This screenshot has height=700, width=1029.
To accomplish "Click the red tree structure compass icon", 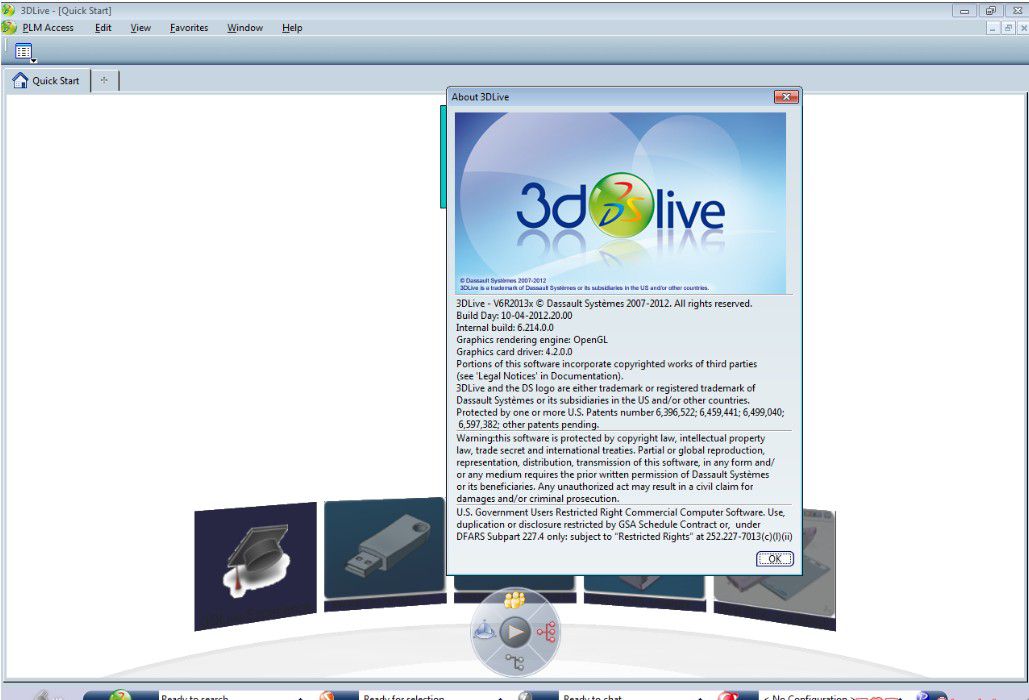I will click(546, 631).
